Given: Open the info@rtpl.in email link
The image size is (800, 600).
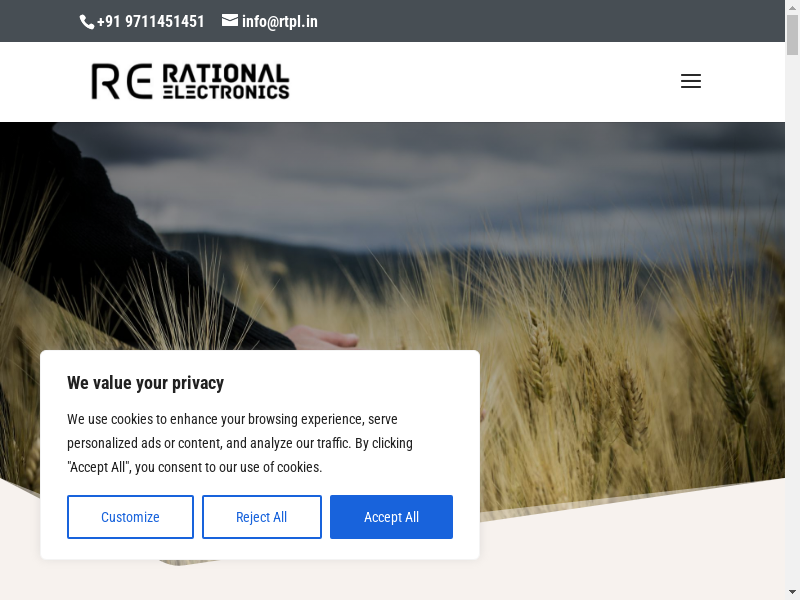Looking at the screenshot, I should click(x=279, y=21).
